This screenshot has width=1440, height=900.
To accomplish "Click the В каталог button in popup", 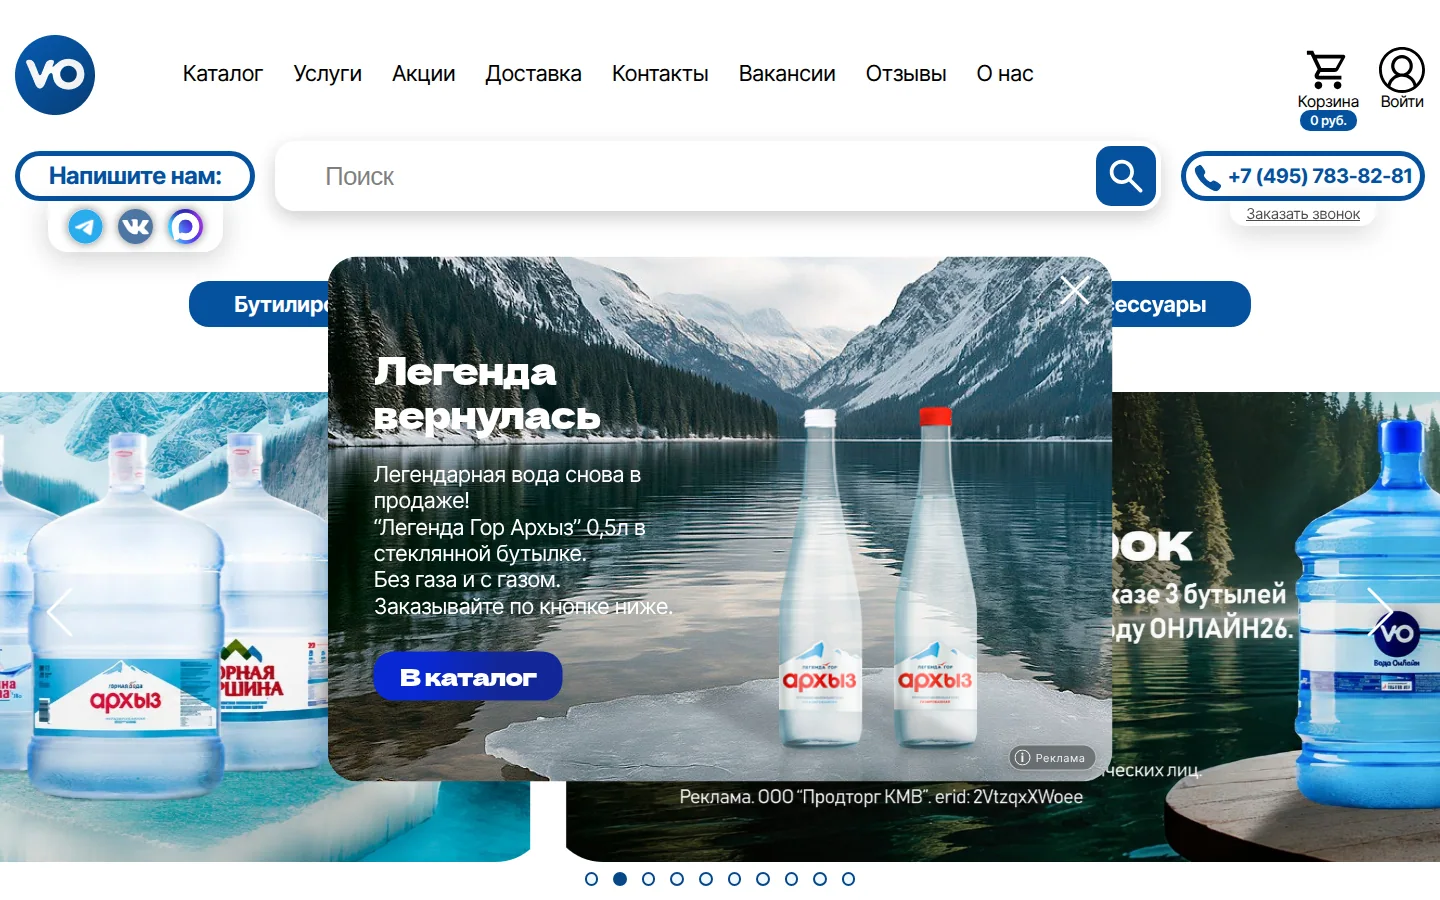I will tap(468, 677).
